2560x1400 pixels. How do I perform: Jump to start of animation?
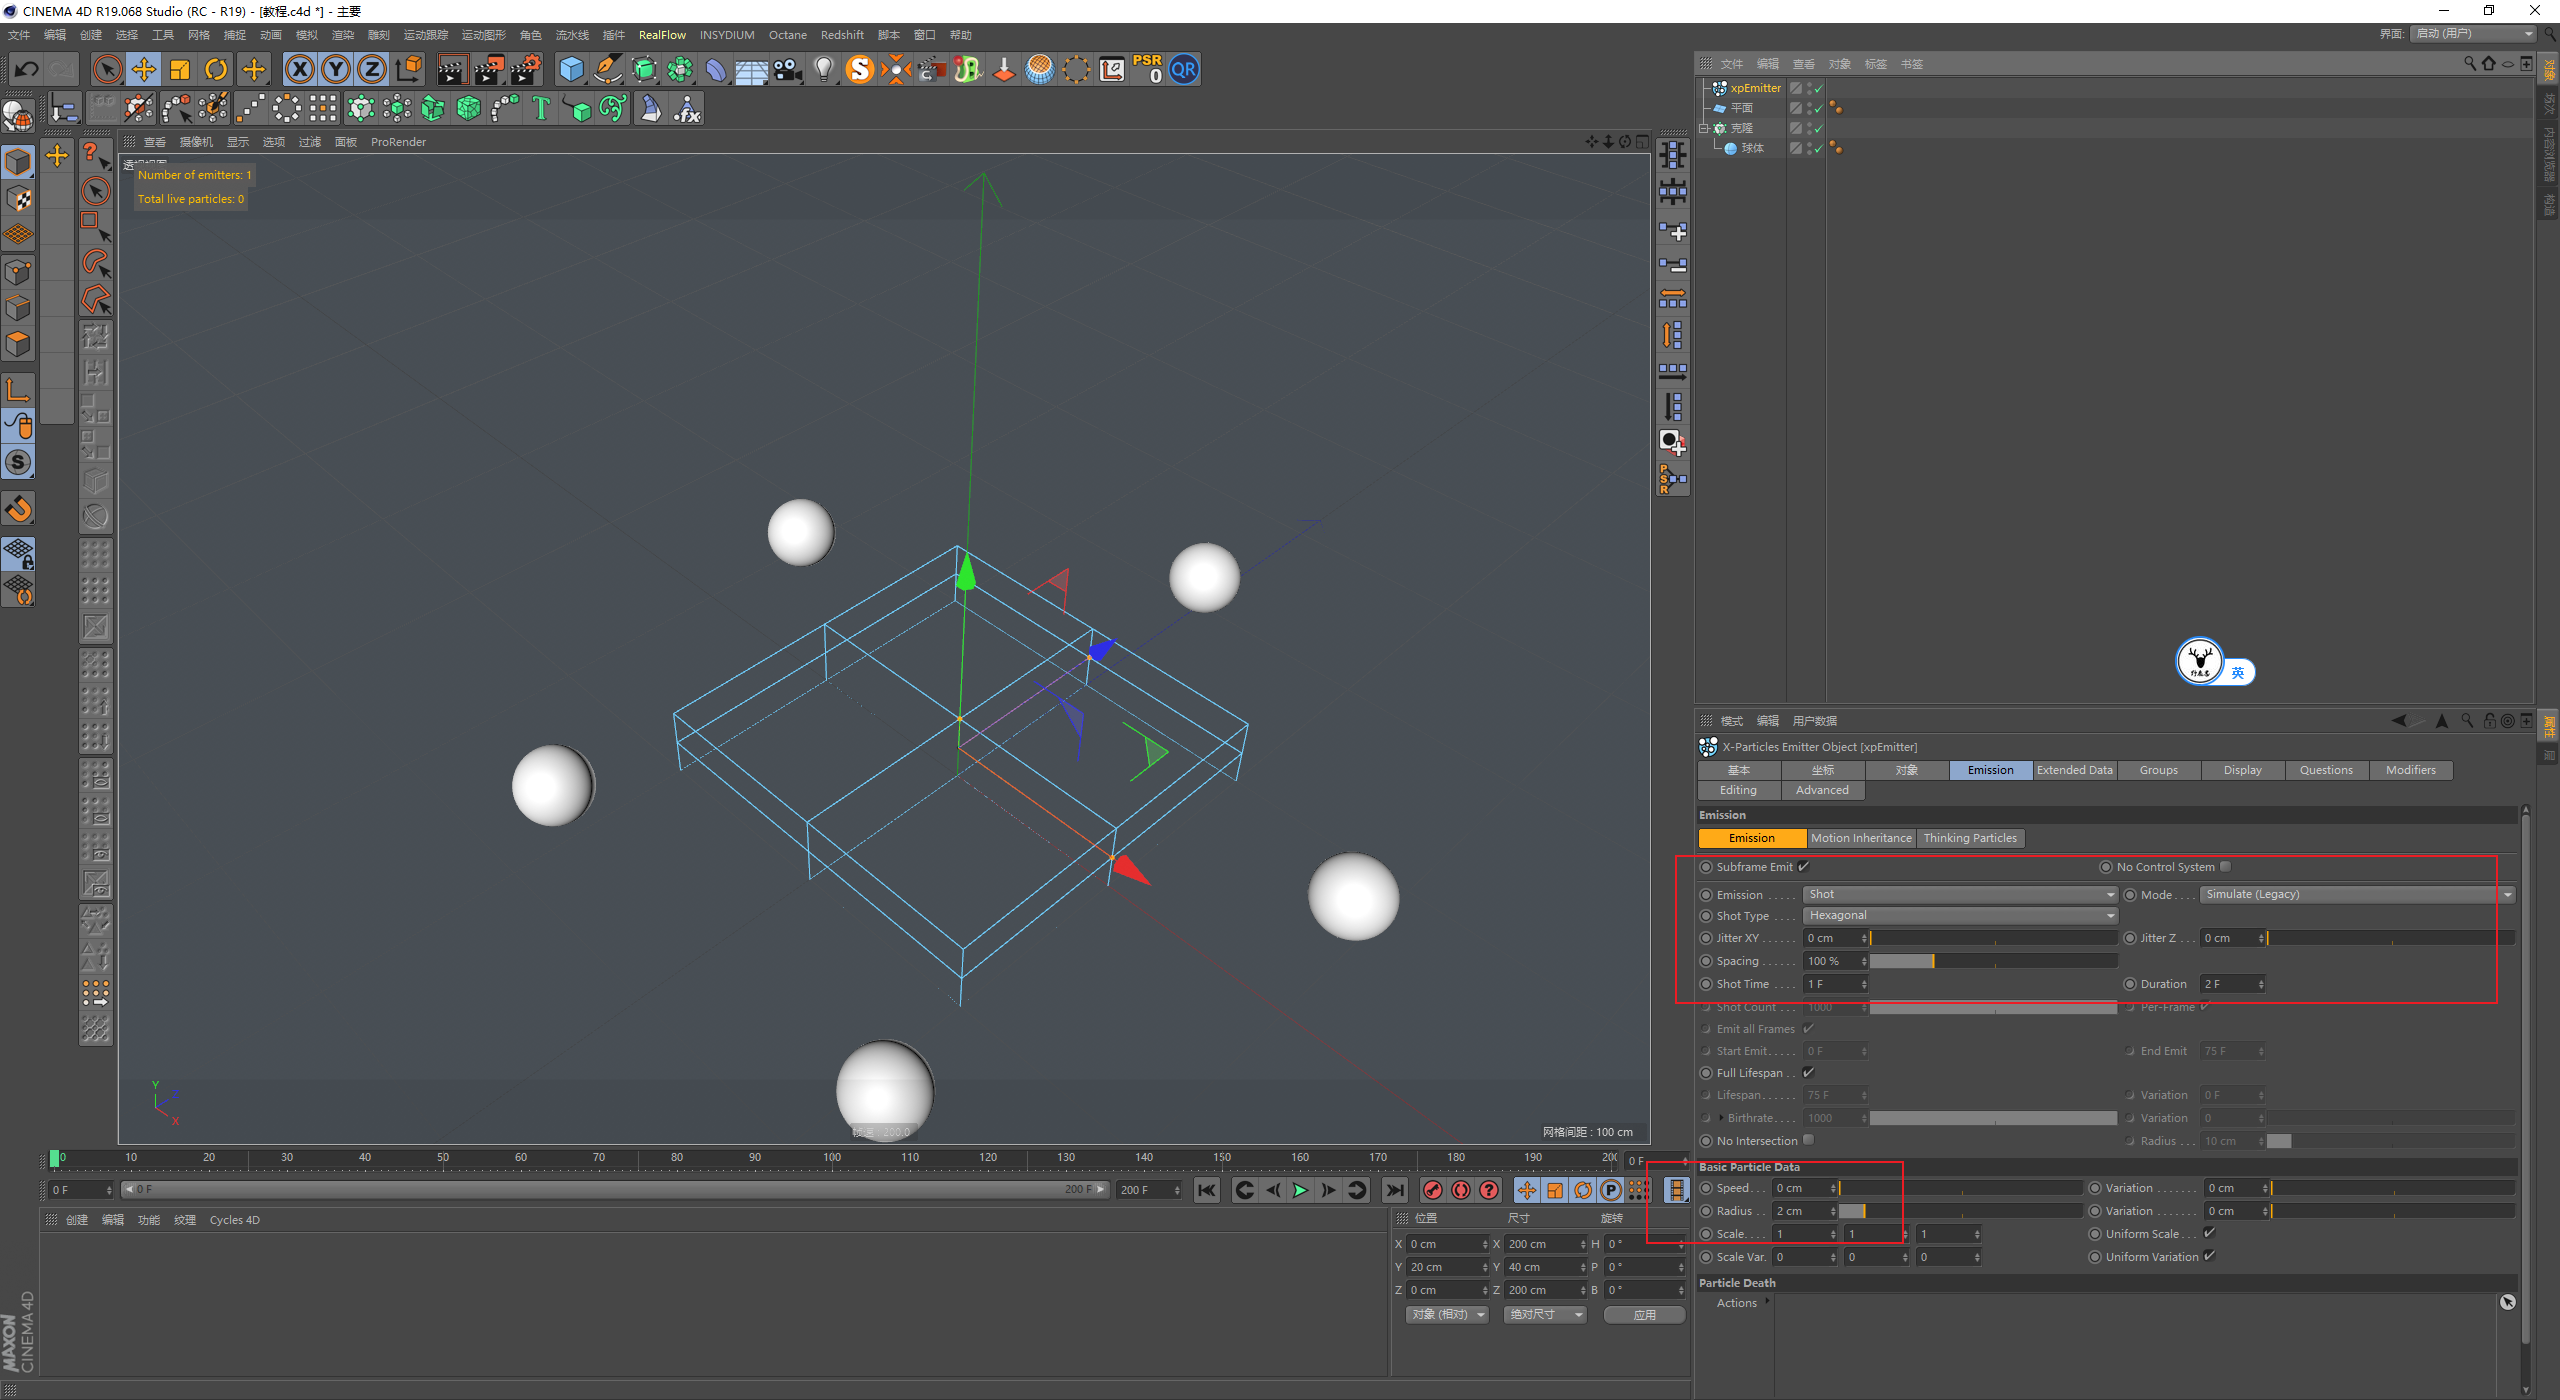pyautogui.click(x=1207, y=1190)
